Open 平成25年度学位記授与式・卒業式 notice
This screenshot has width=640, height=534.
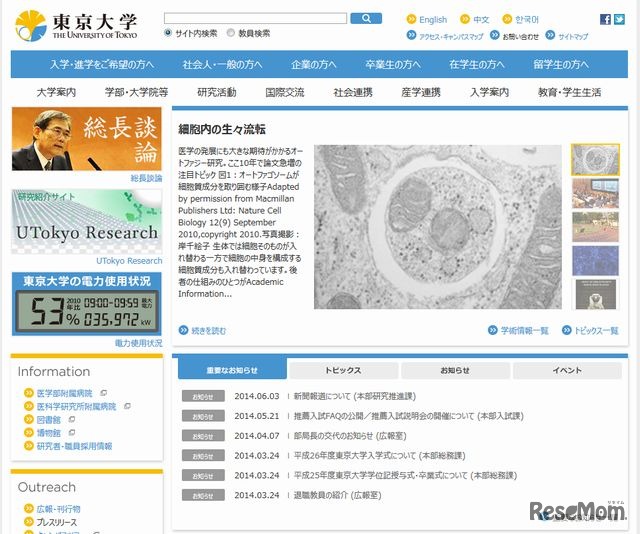[x=405, y=476]
